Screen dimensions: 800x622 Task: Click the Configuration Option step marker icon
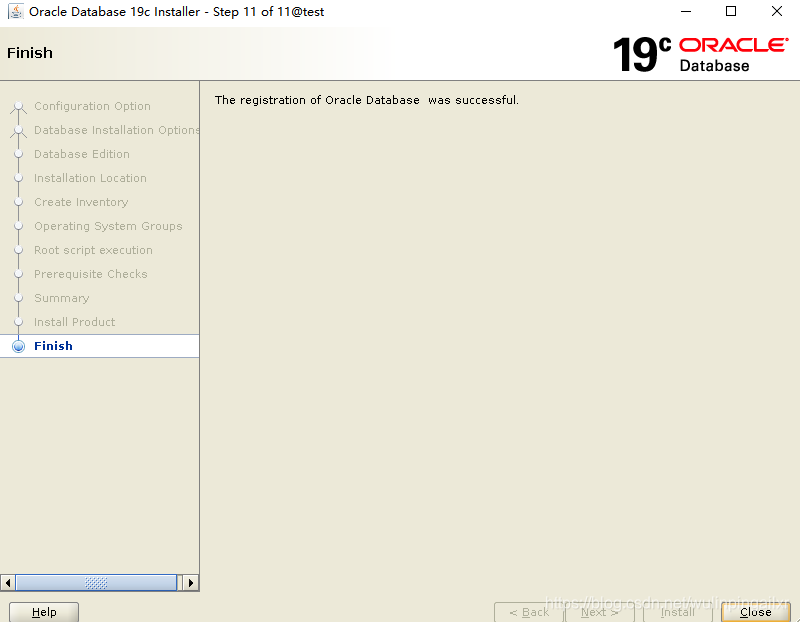[x=18, y=107]
